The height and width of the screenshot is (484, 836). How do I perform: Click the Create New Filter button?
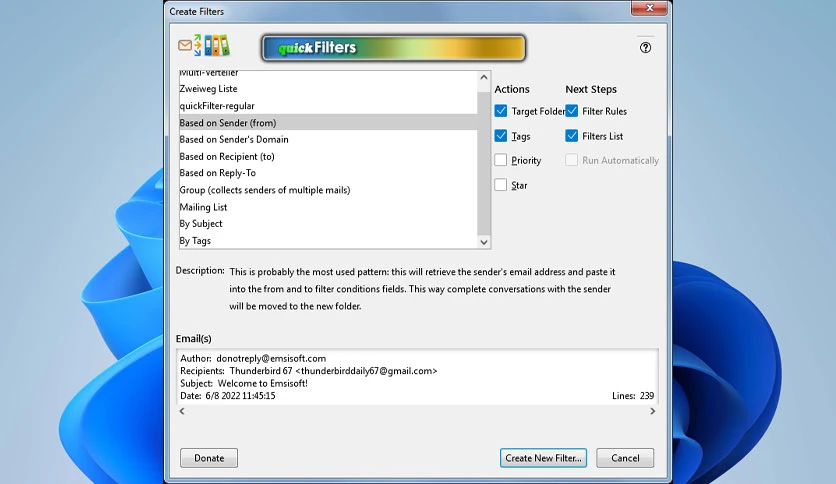543,458
